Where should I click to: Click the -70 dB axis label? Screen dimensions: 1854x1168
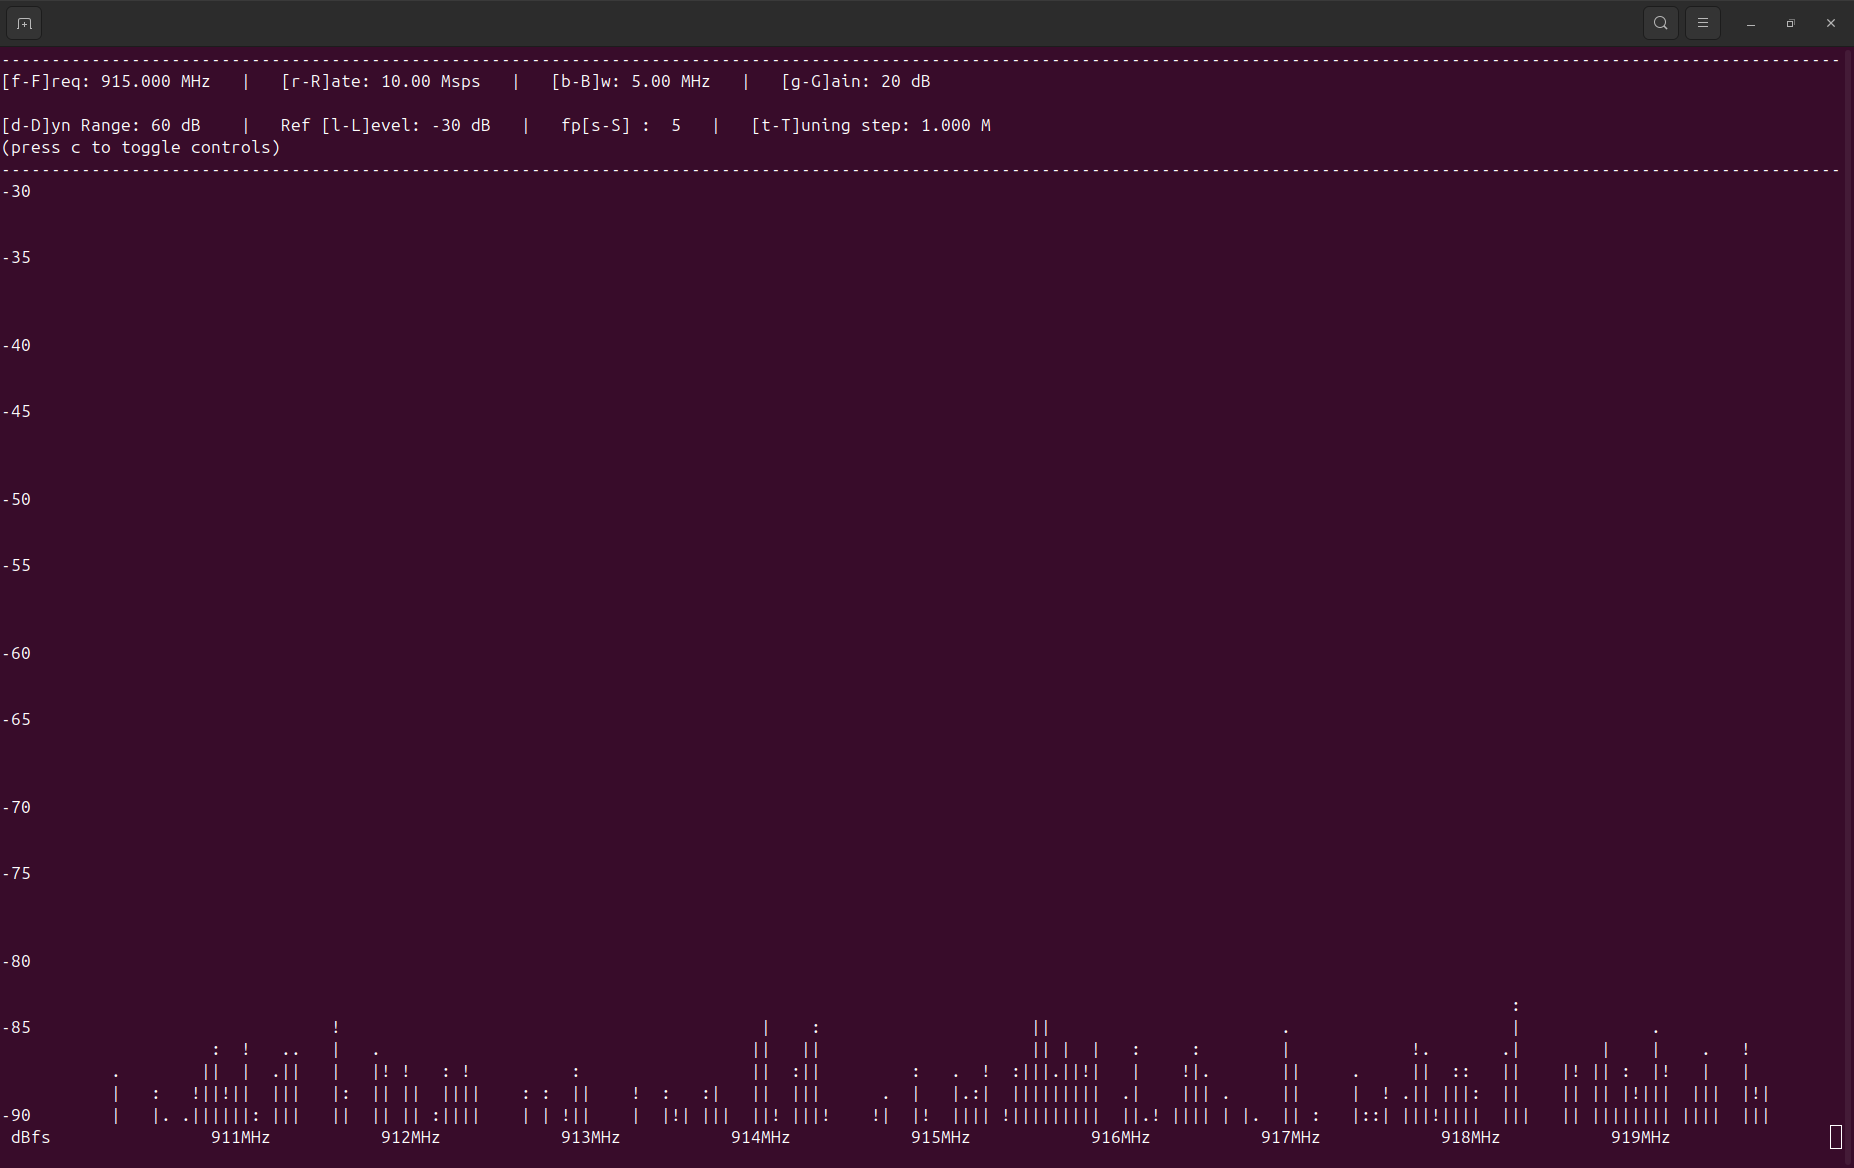click(17, 807)
